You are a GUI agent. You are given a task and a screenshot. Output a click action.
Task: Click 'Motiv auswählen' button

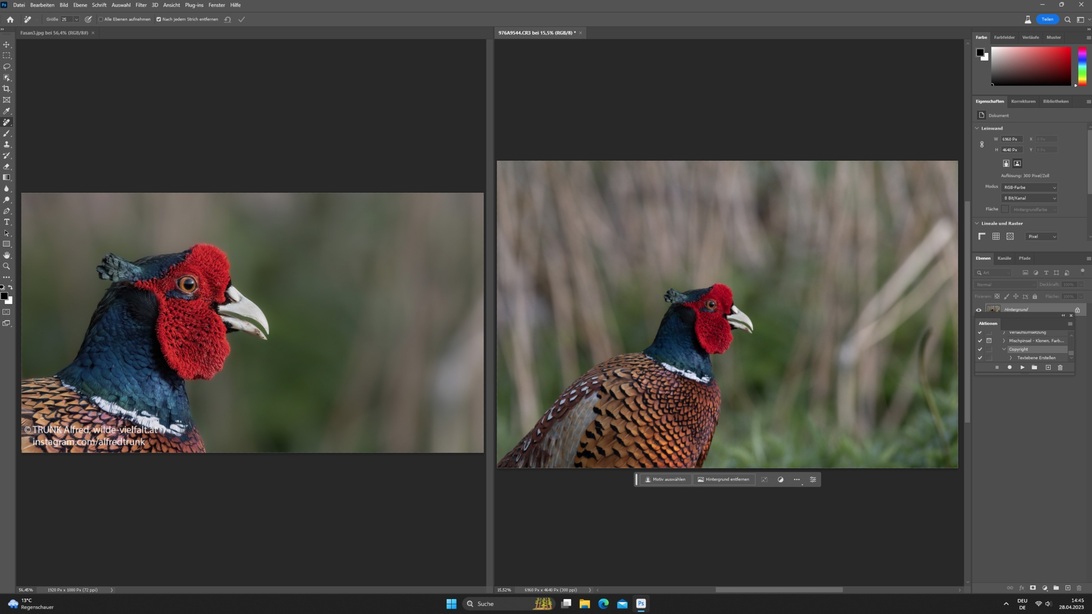(666, 480)
